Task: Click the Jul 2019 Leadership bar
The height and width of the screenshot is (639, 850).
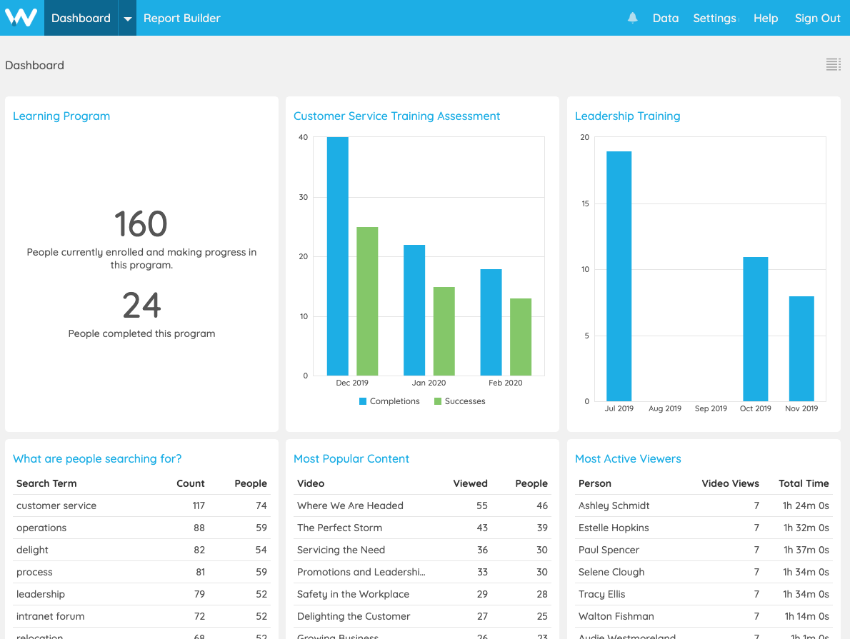Action: [619, 276]
